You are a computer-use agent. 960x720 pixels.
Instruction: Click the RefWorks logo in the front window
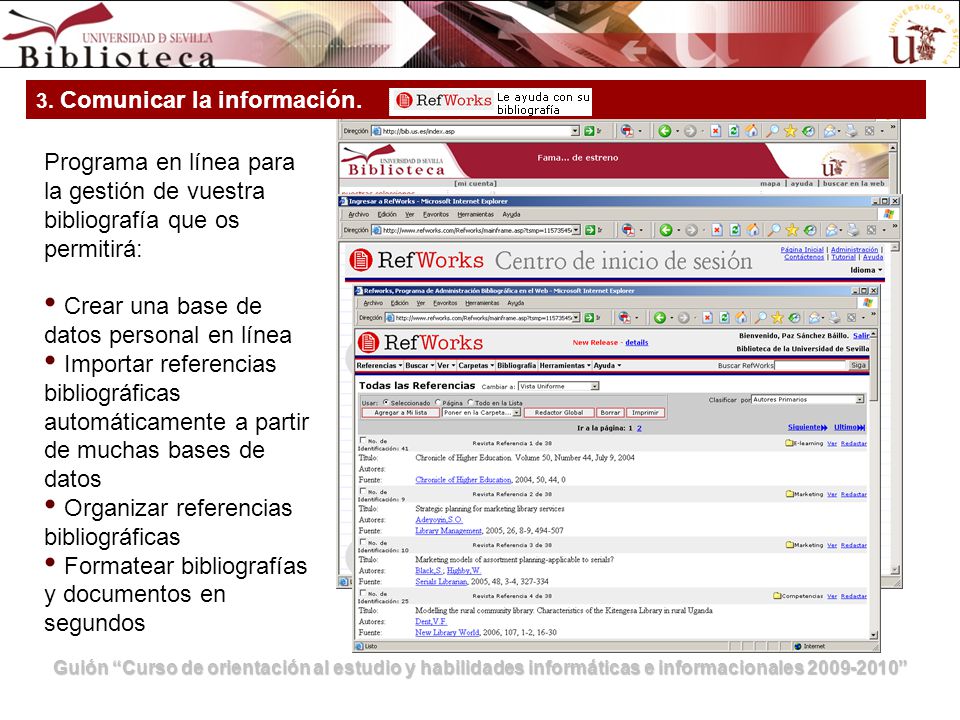point(421,343)
